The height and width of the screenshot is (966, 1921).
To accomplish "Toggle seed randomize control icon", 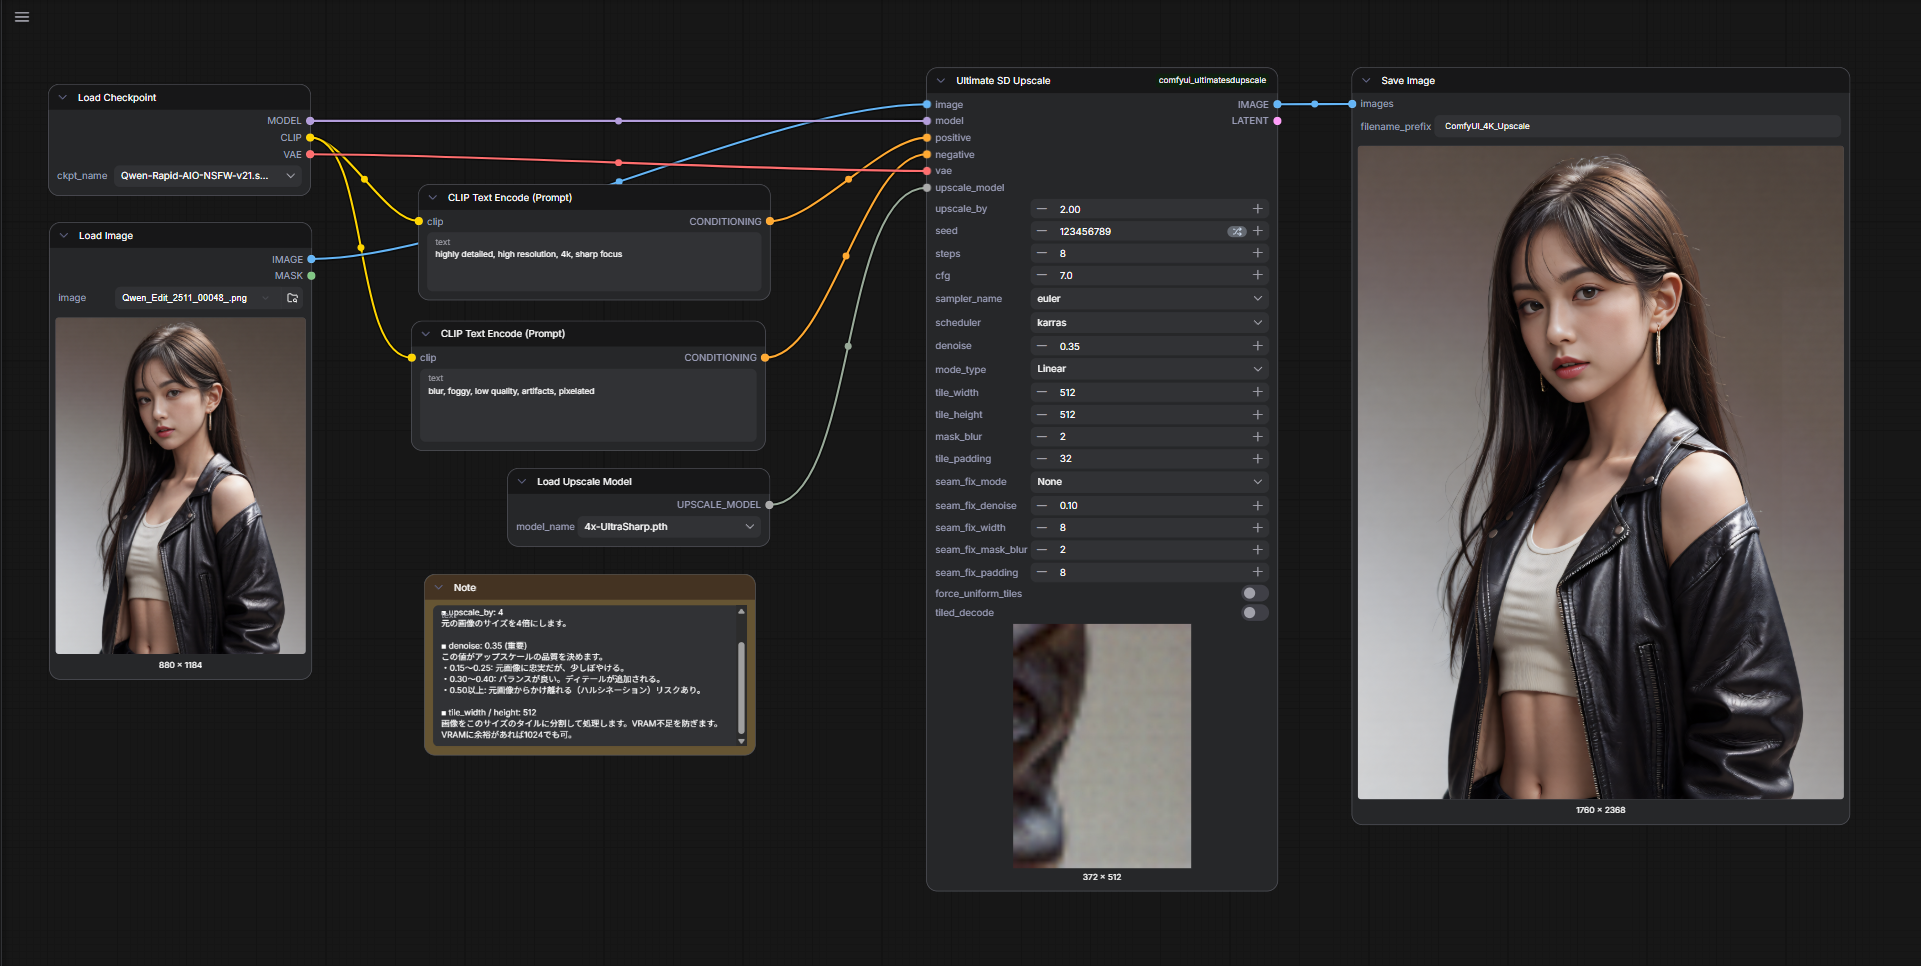I will coord(1237,232).
